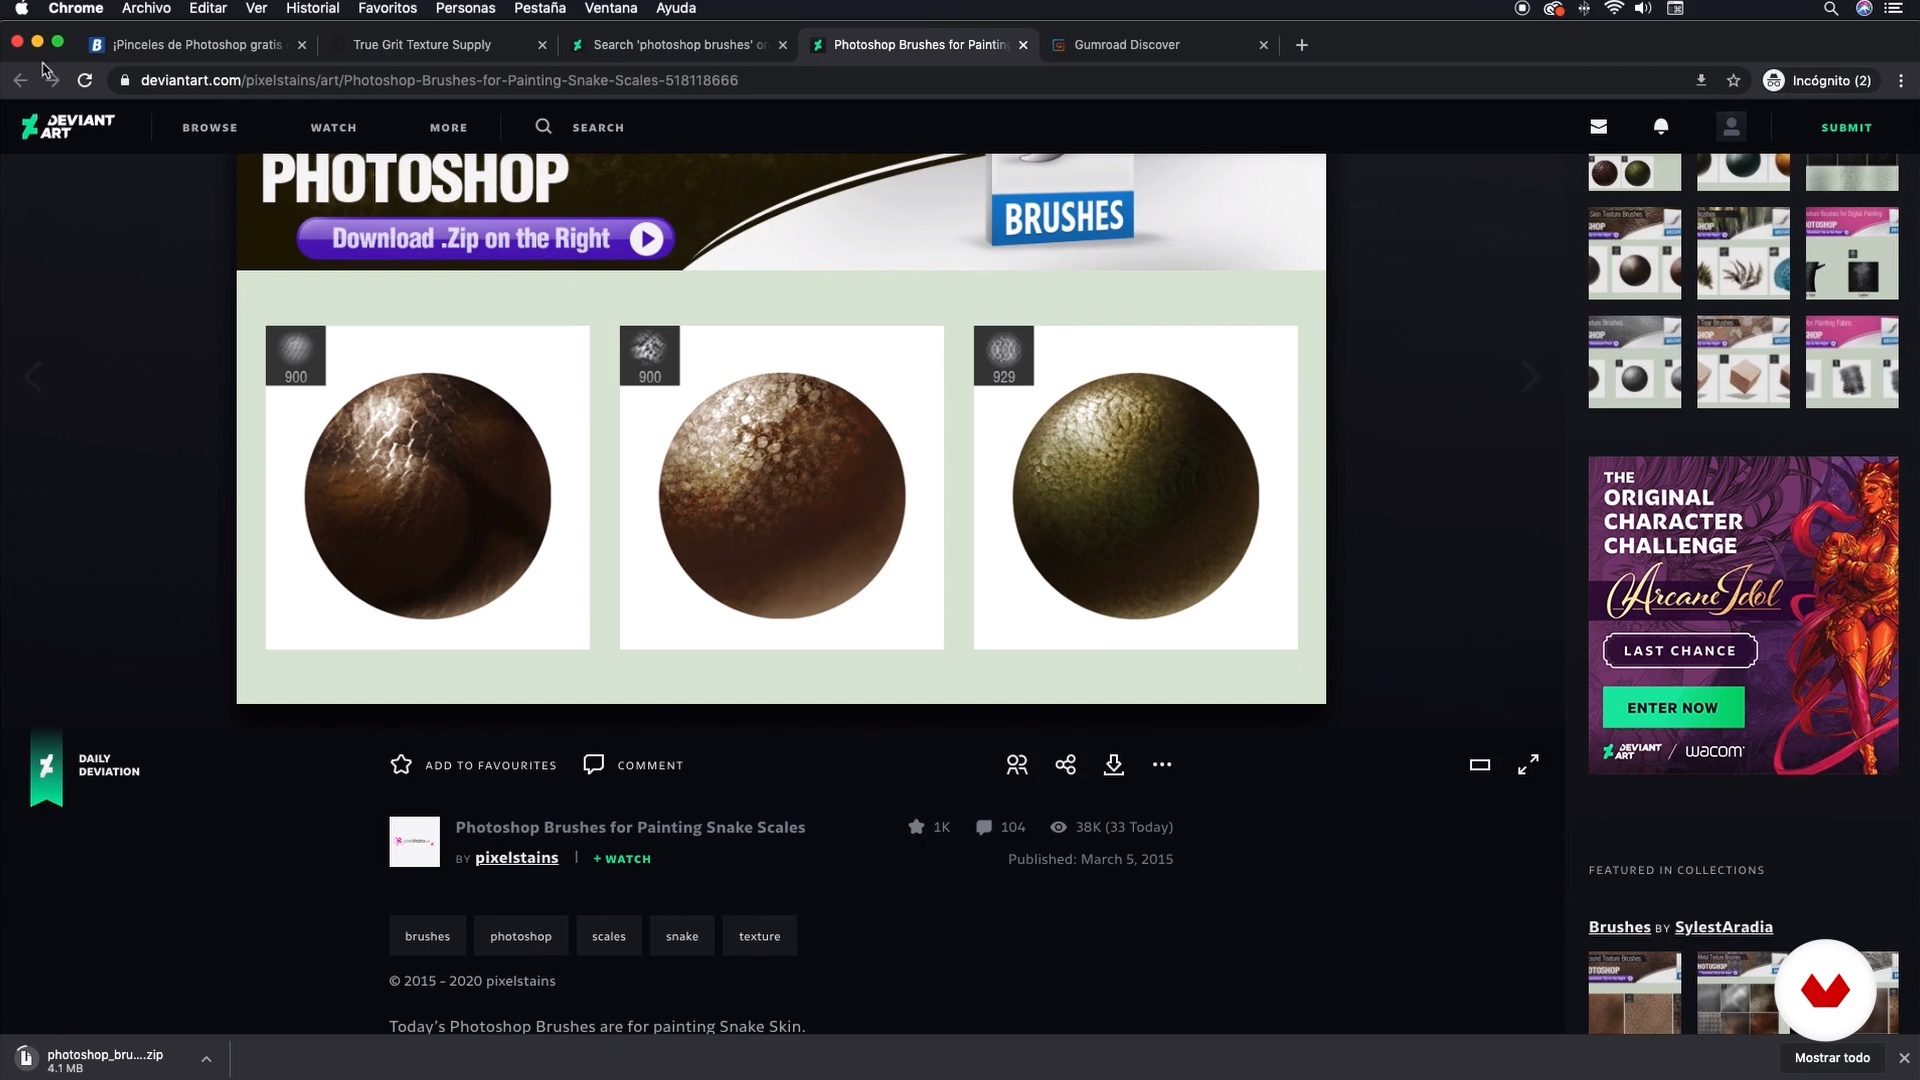1920x1080 pixels.
Task: Open the More navigation menu
Action: (448, 128)
